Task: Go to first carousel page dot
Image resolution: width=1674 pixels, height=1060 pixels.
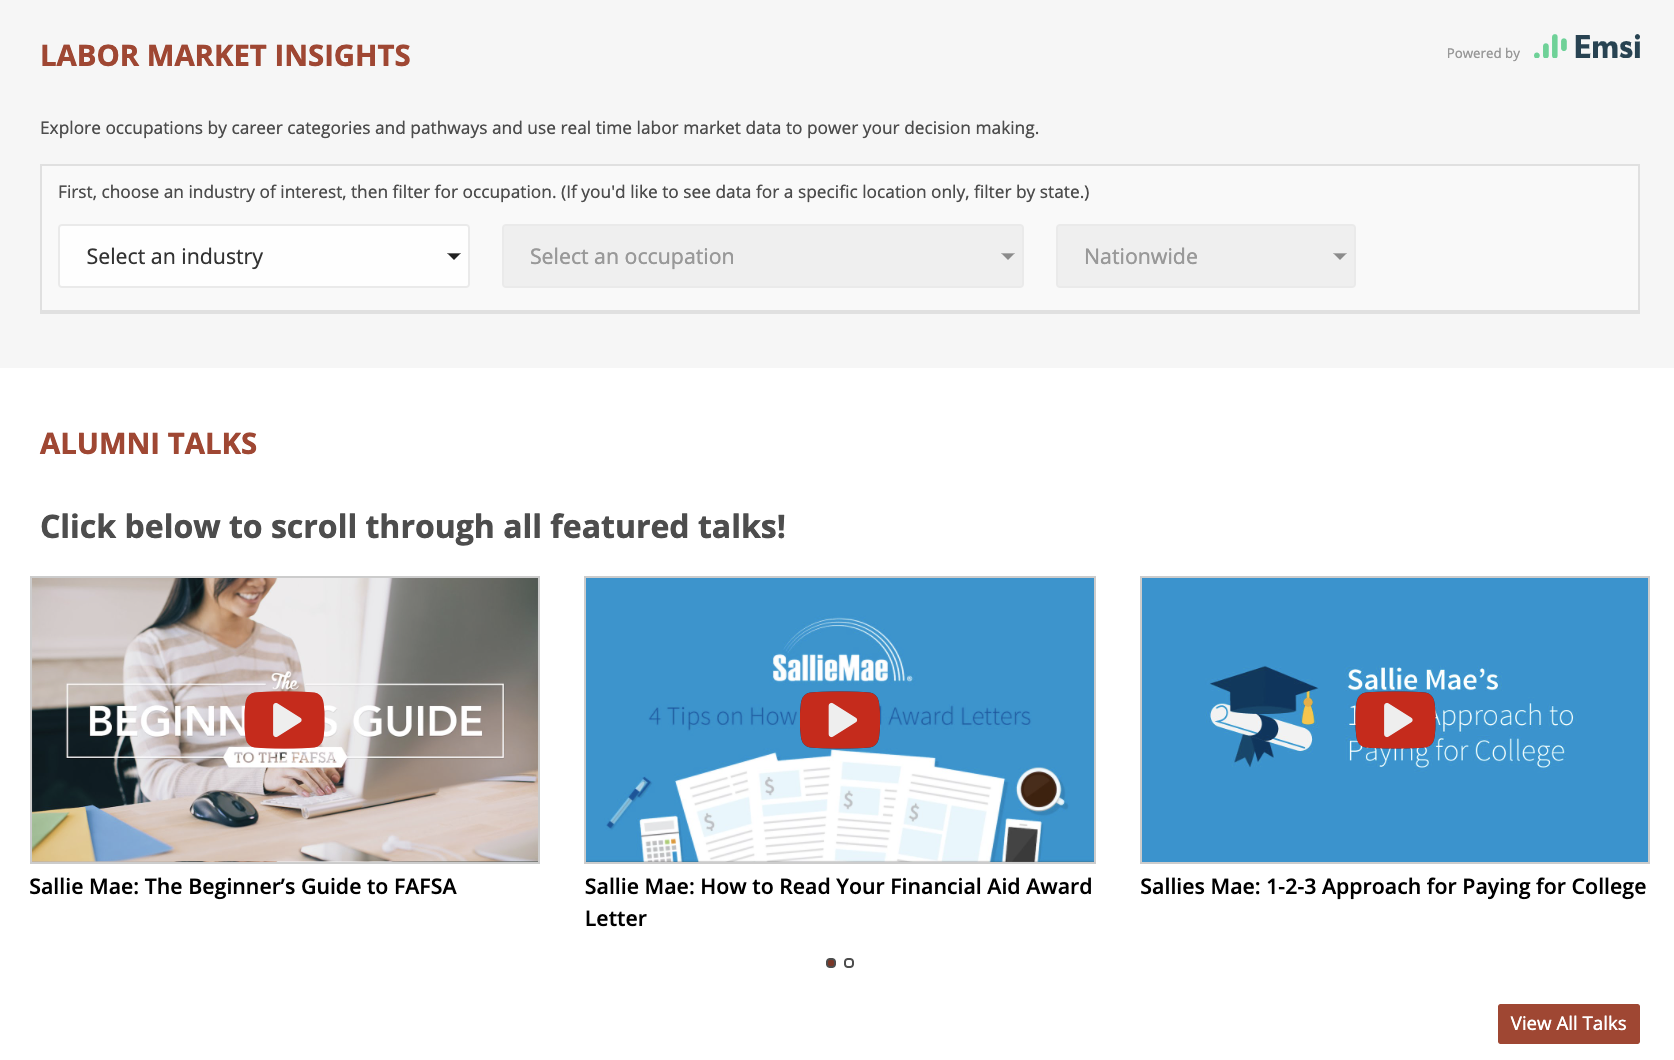Action: coord(831,963)
